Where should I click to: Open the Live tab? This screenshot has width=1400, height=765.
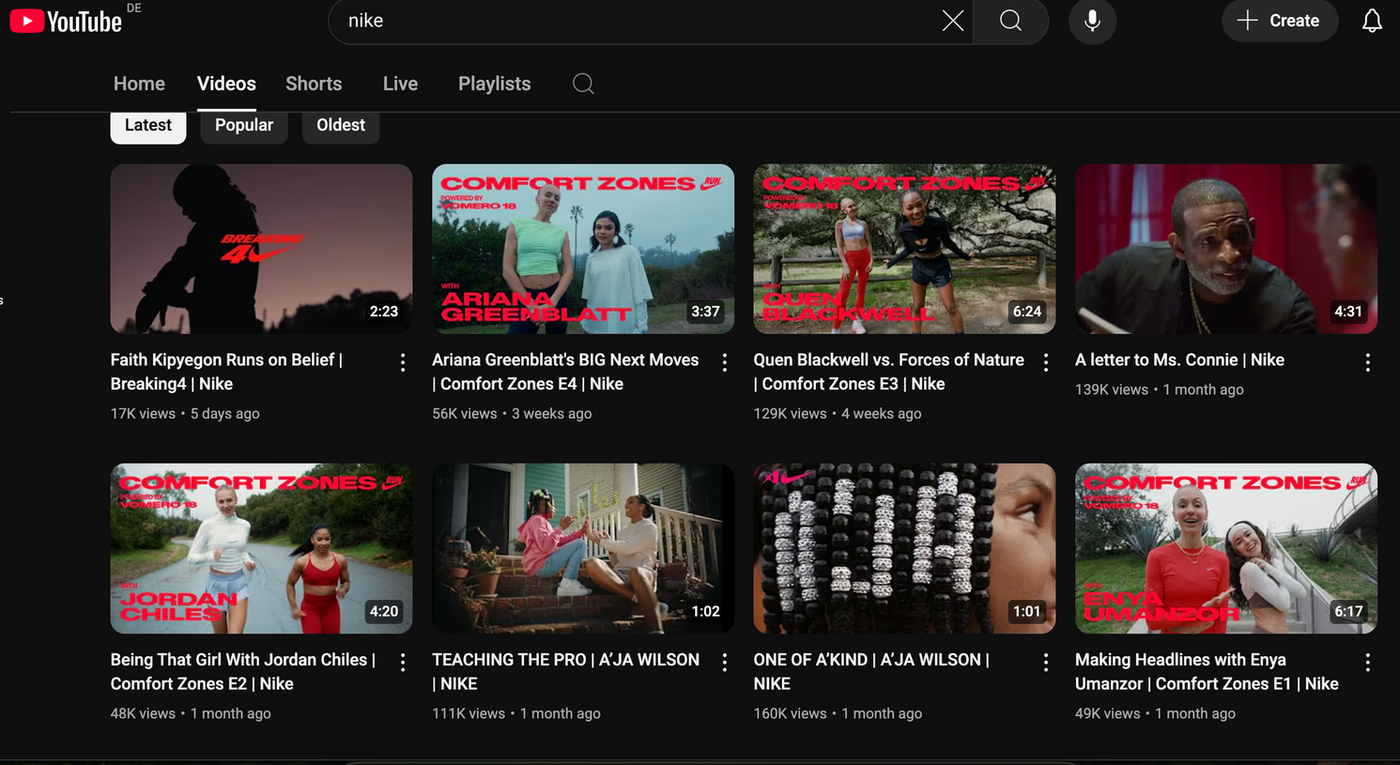[x=400, y=84]
